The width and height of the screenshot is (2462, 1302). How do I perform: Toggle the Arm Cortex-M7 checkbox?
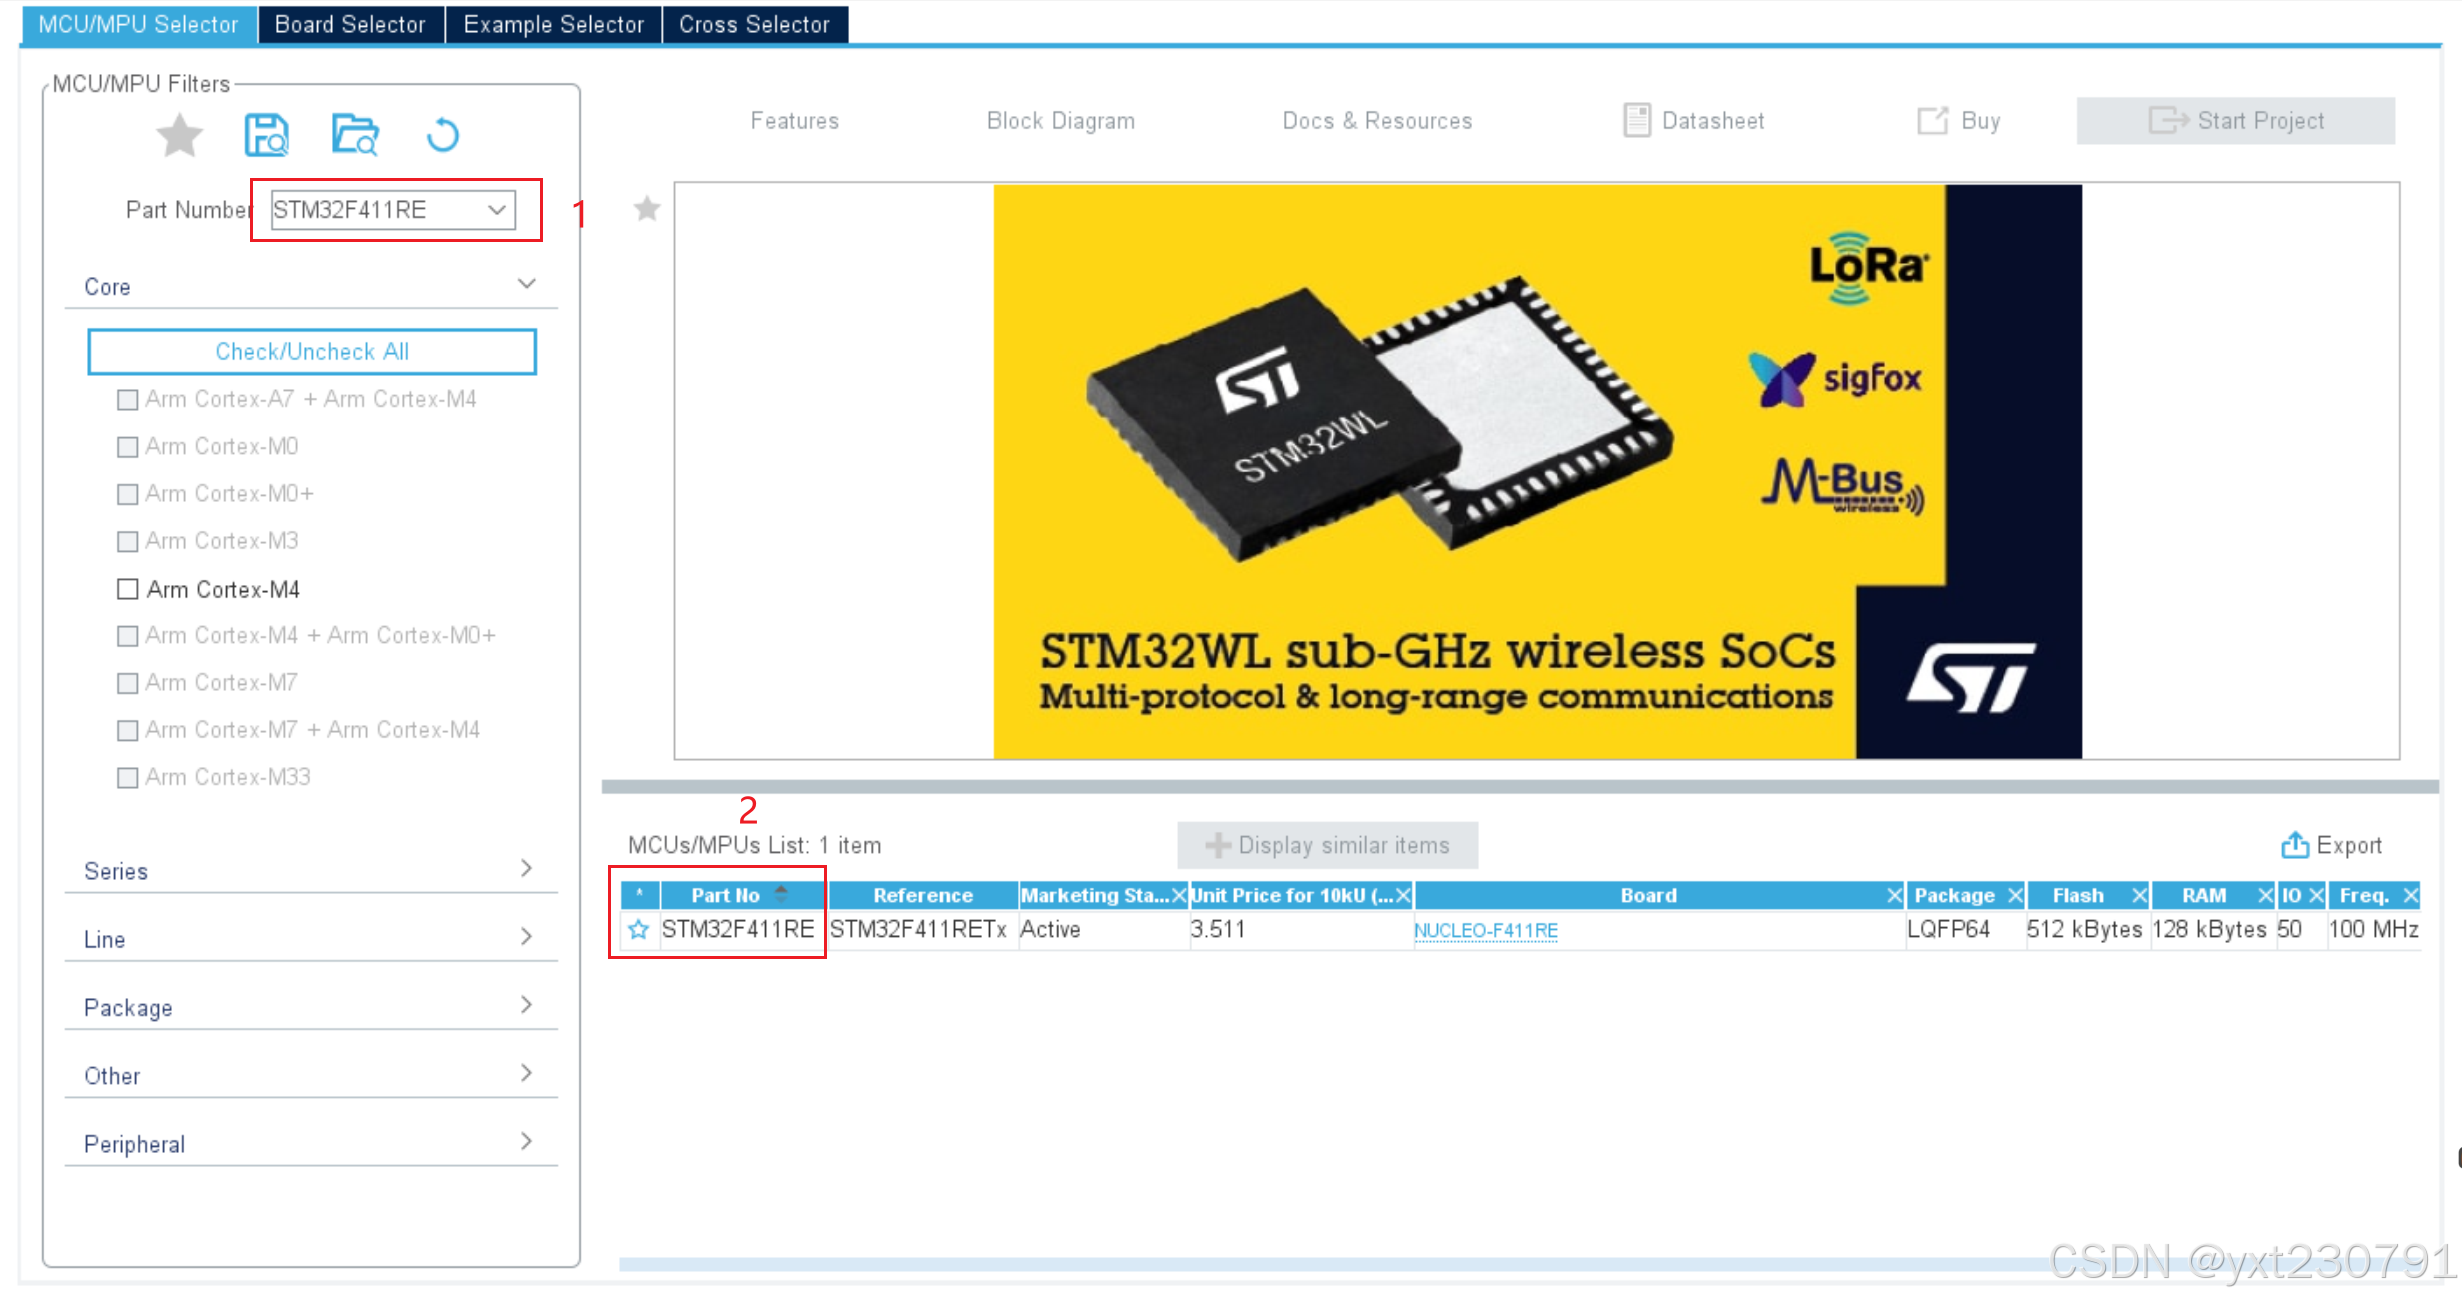point(128,683)
